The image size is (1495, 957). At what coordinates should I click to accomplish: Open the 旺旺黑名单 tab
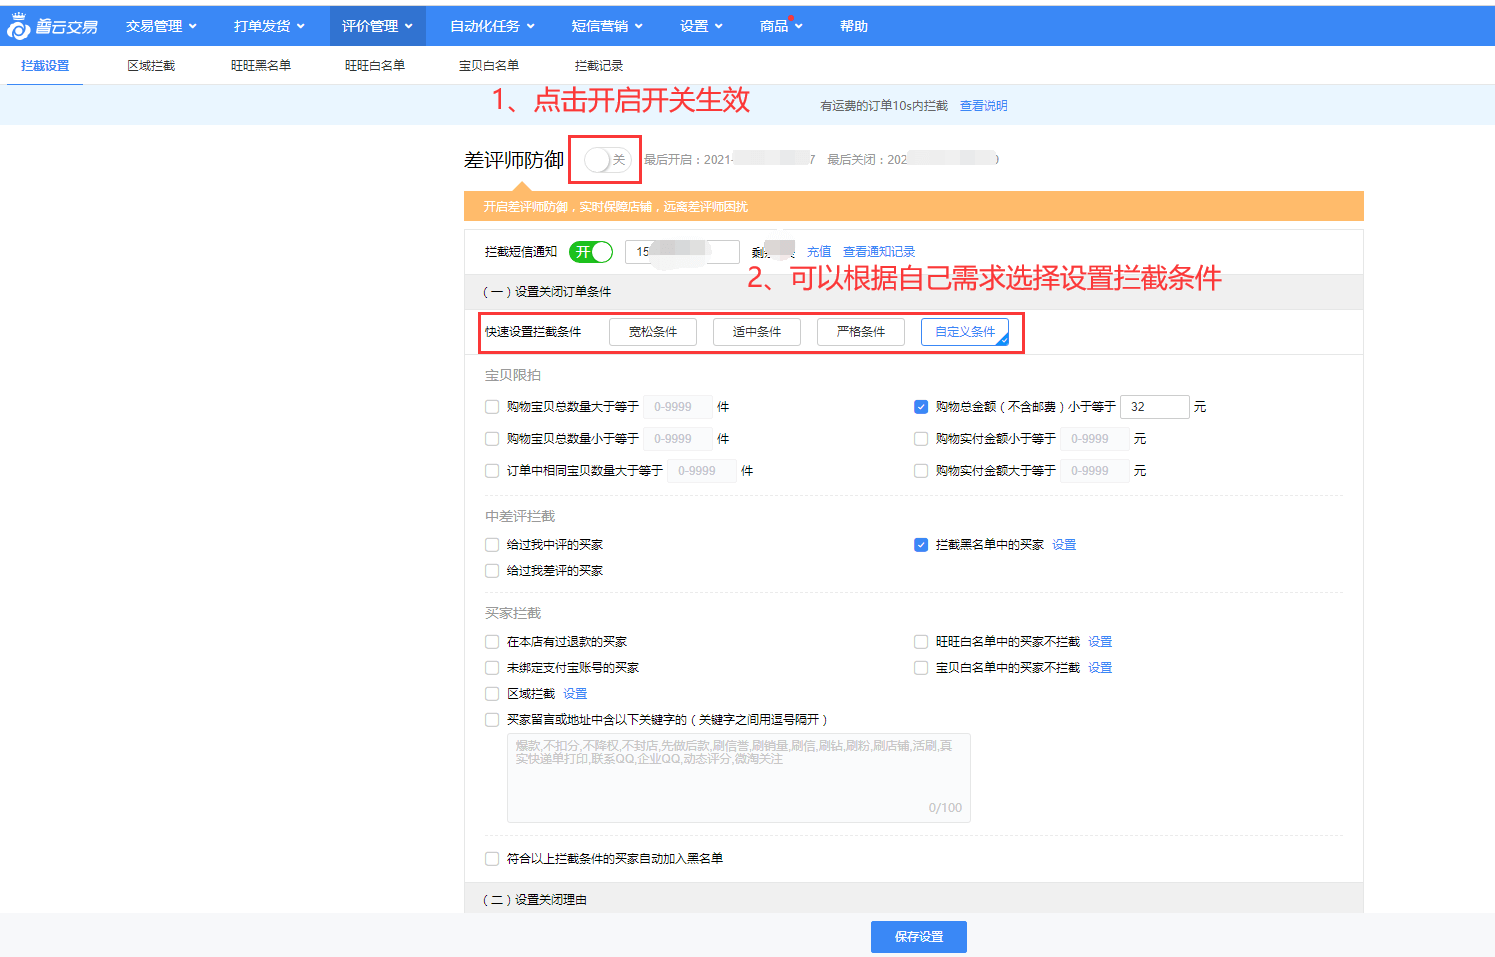point(261,66)
